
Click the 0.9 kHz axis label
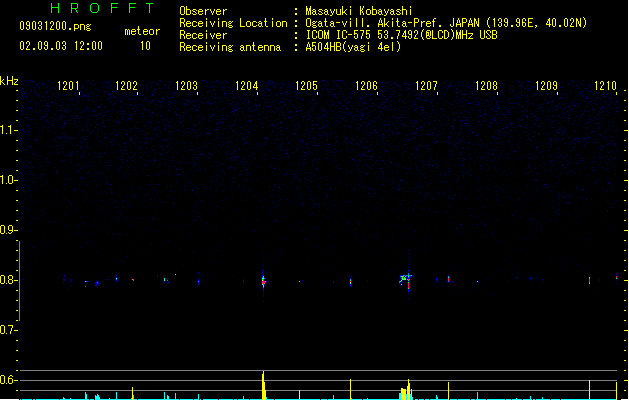tap(8, 230)
